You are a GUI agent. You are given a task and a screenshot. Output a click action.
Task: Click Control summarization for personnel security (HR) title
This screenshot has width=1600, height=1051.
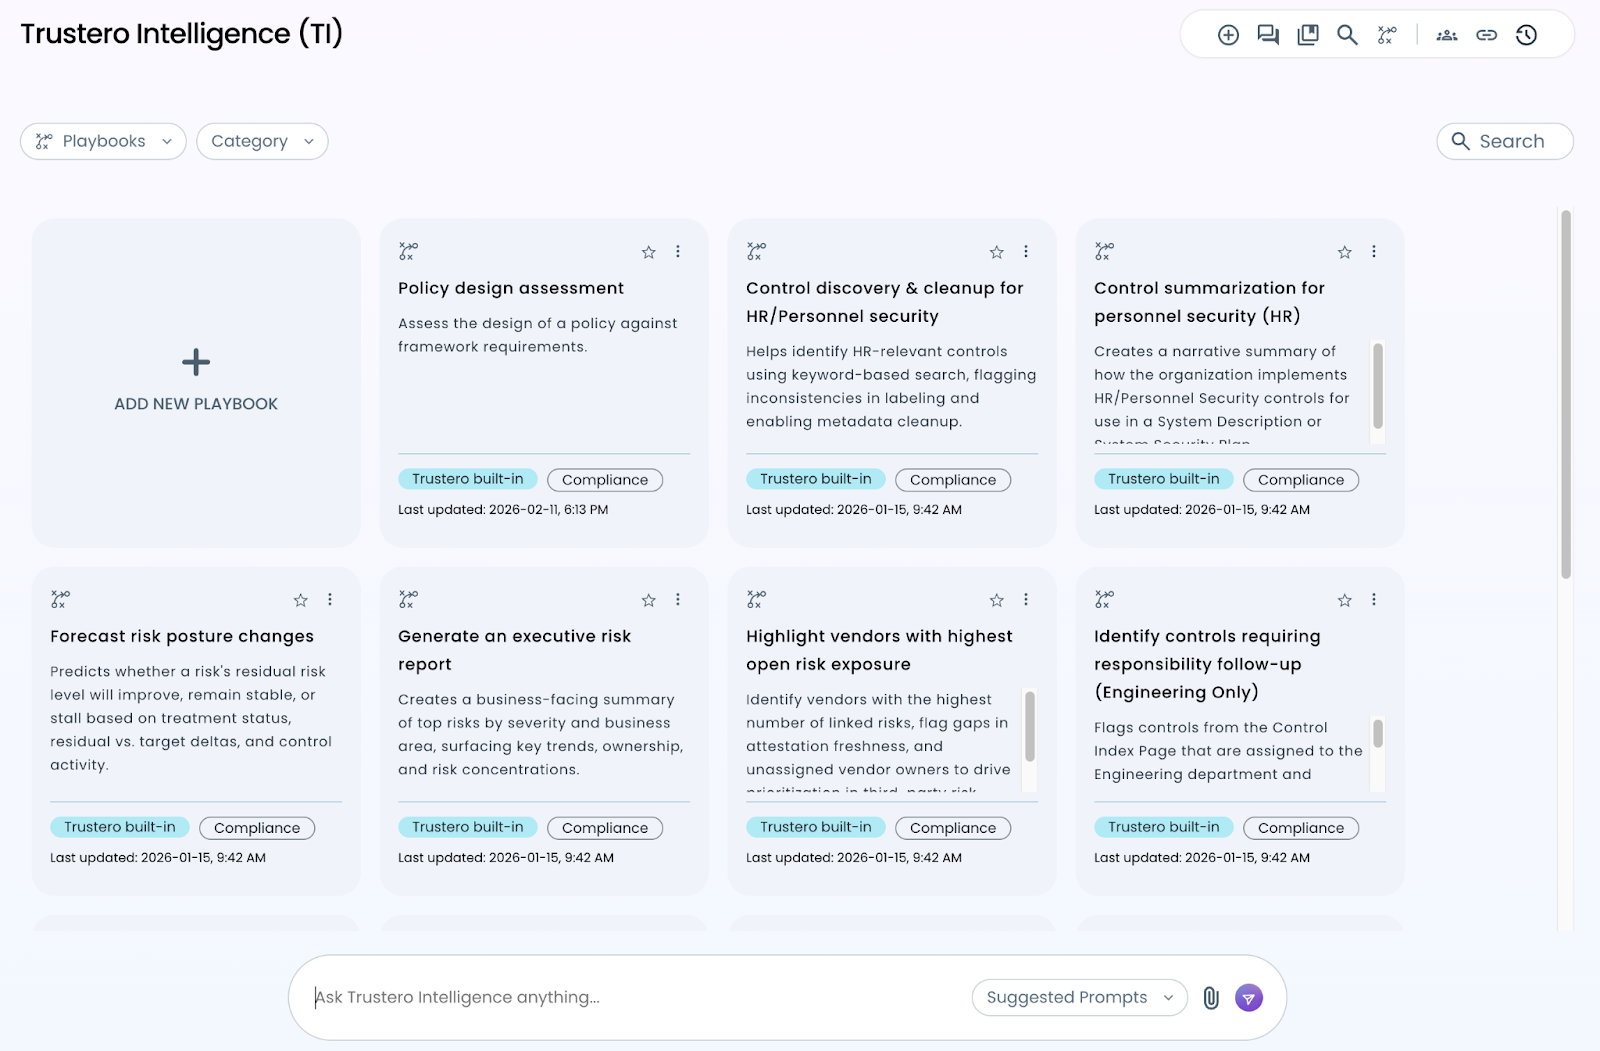[x=1209, y=302]
